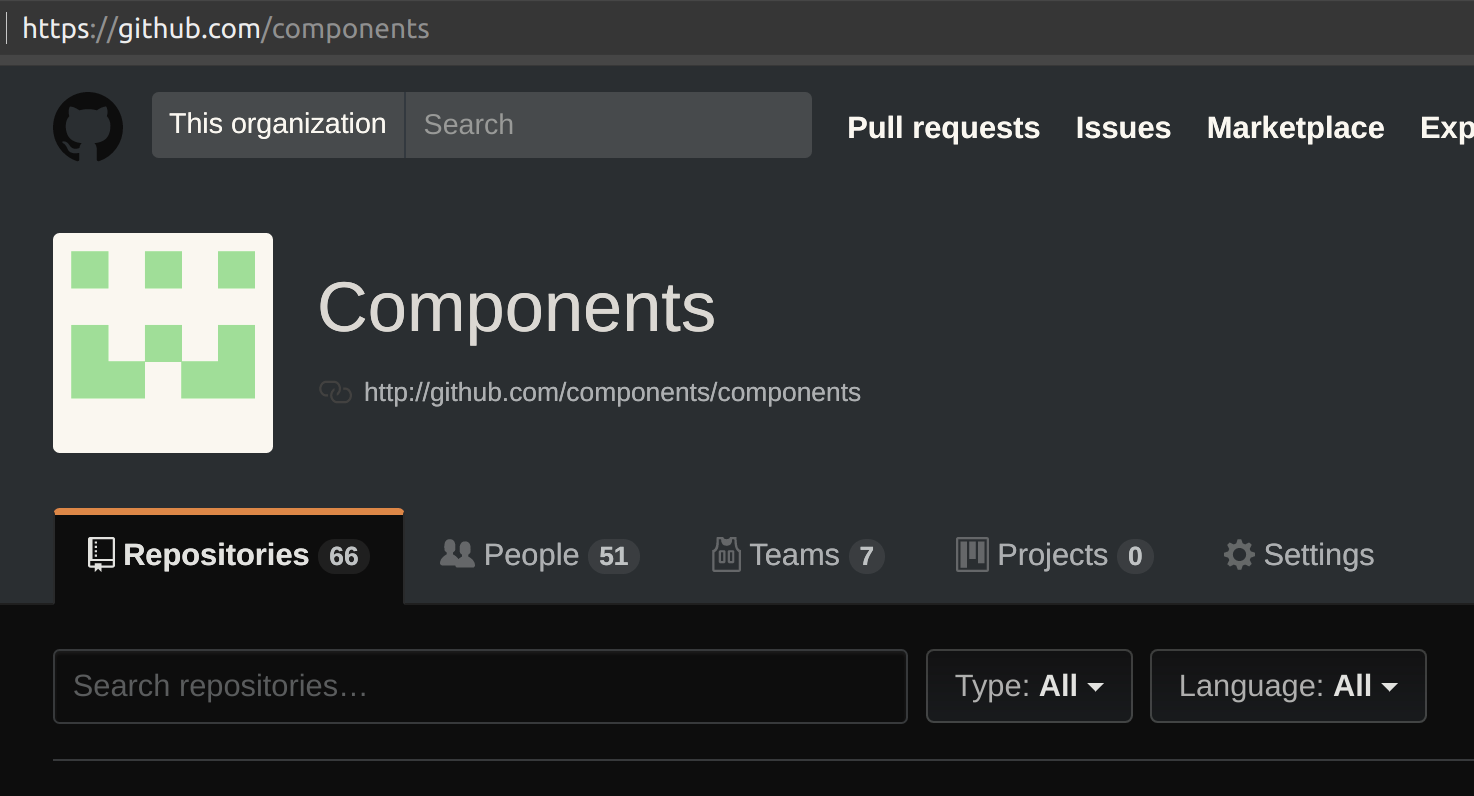This screenshot has height=796, width=1474.
Task: Select the Teams jersey icon
Action: (x=726, y=555)
